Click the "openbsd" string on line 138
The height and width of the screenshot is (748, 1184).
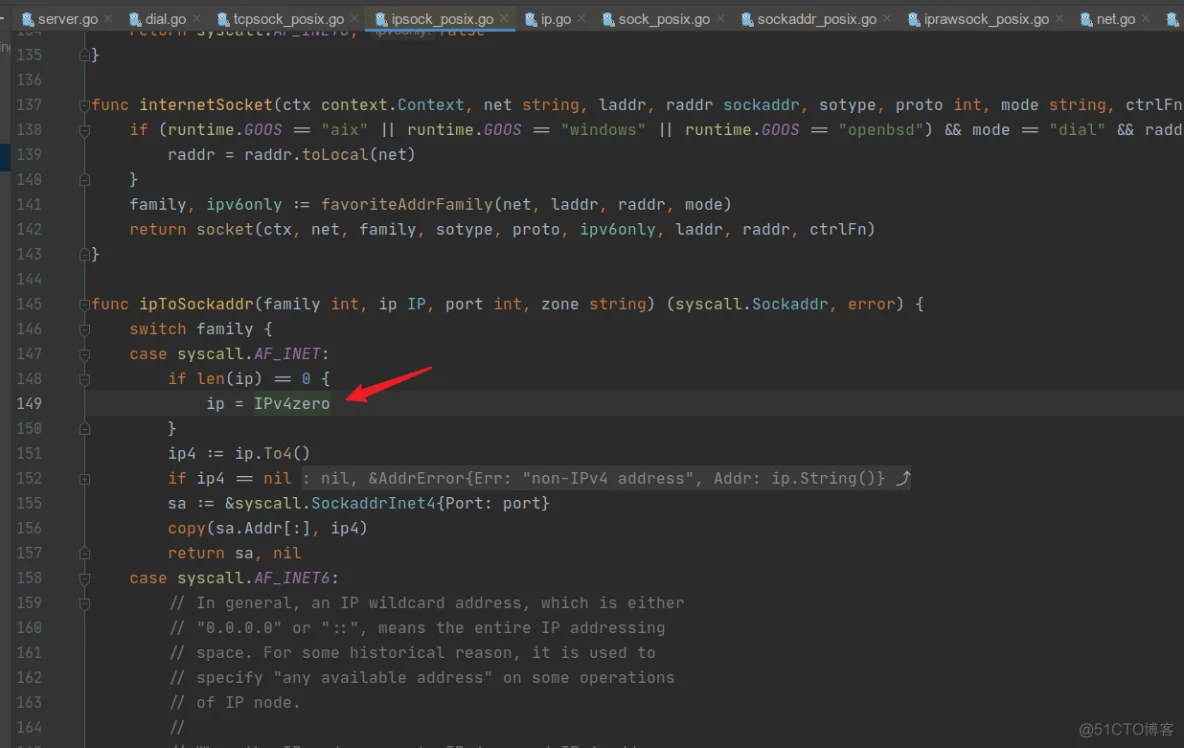tap(880, 130)
